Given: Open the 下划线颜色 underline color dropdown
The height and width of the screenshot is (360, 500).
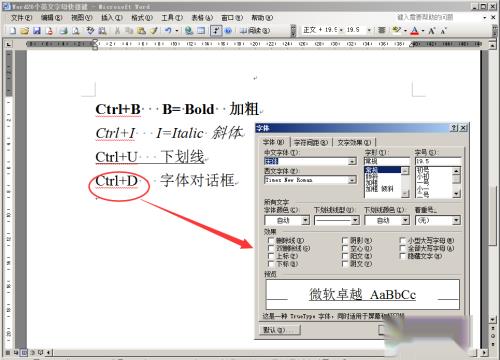Looking at the screenshot, I should [x=405, y=220].
